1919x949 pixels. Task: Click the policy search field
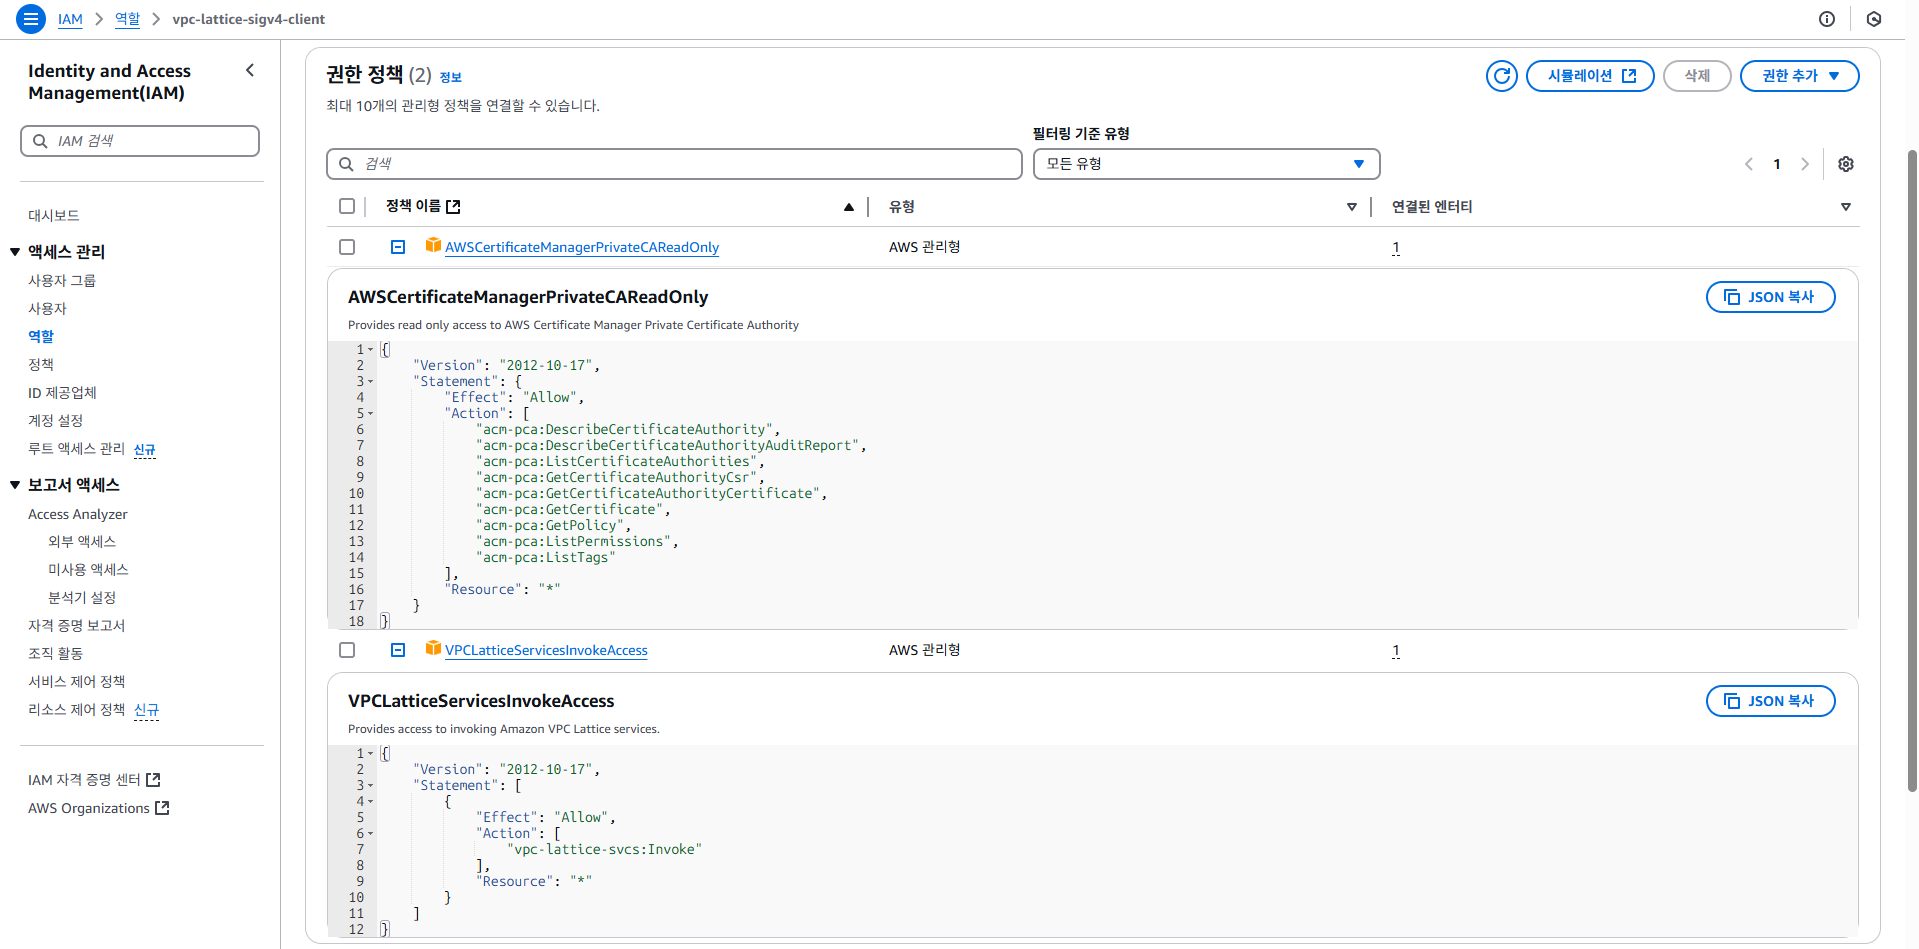click(x=674, y=164)
